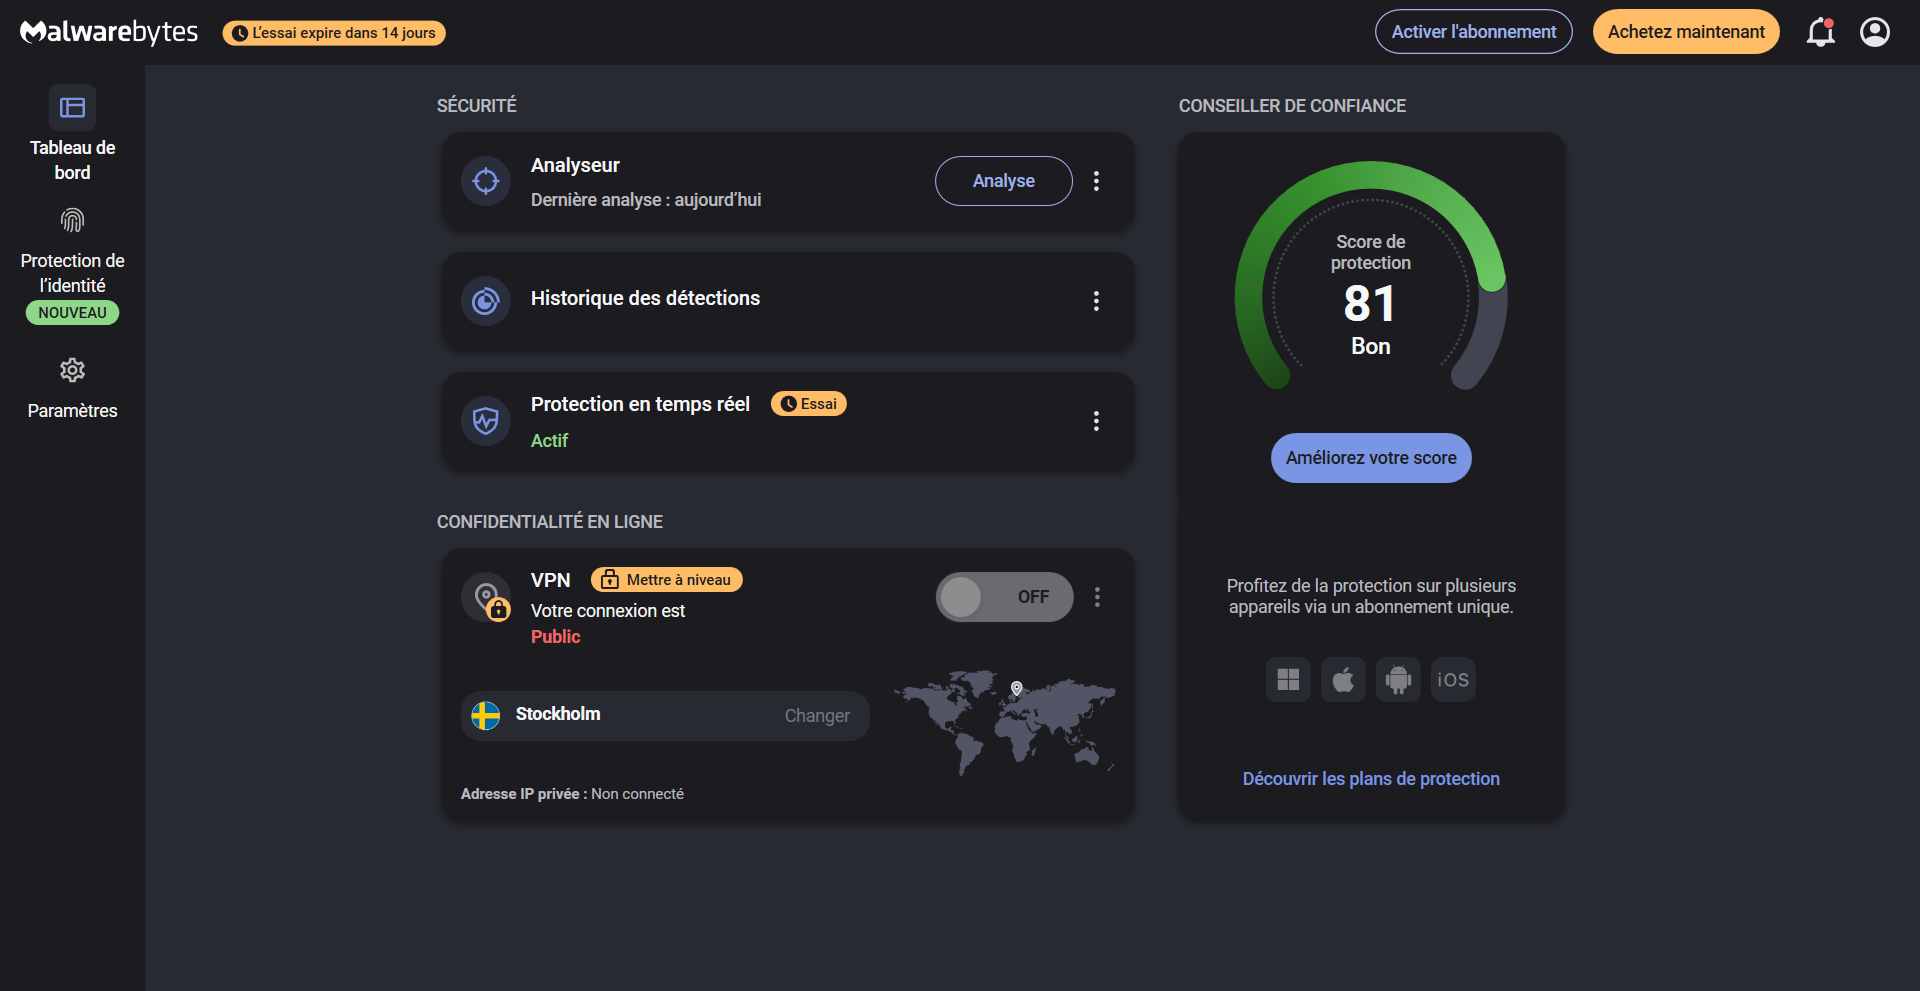1920x991 pixels.
Task: Click the world map thumbnail
Action: 1005,722
